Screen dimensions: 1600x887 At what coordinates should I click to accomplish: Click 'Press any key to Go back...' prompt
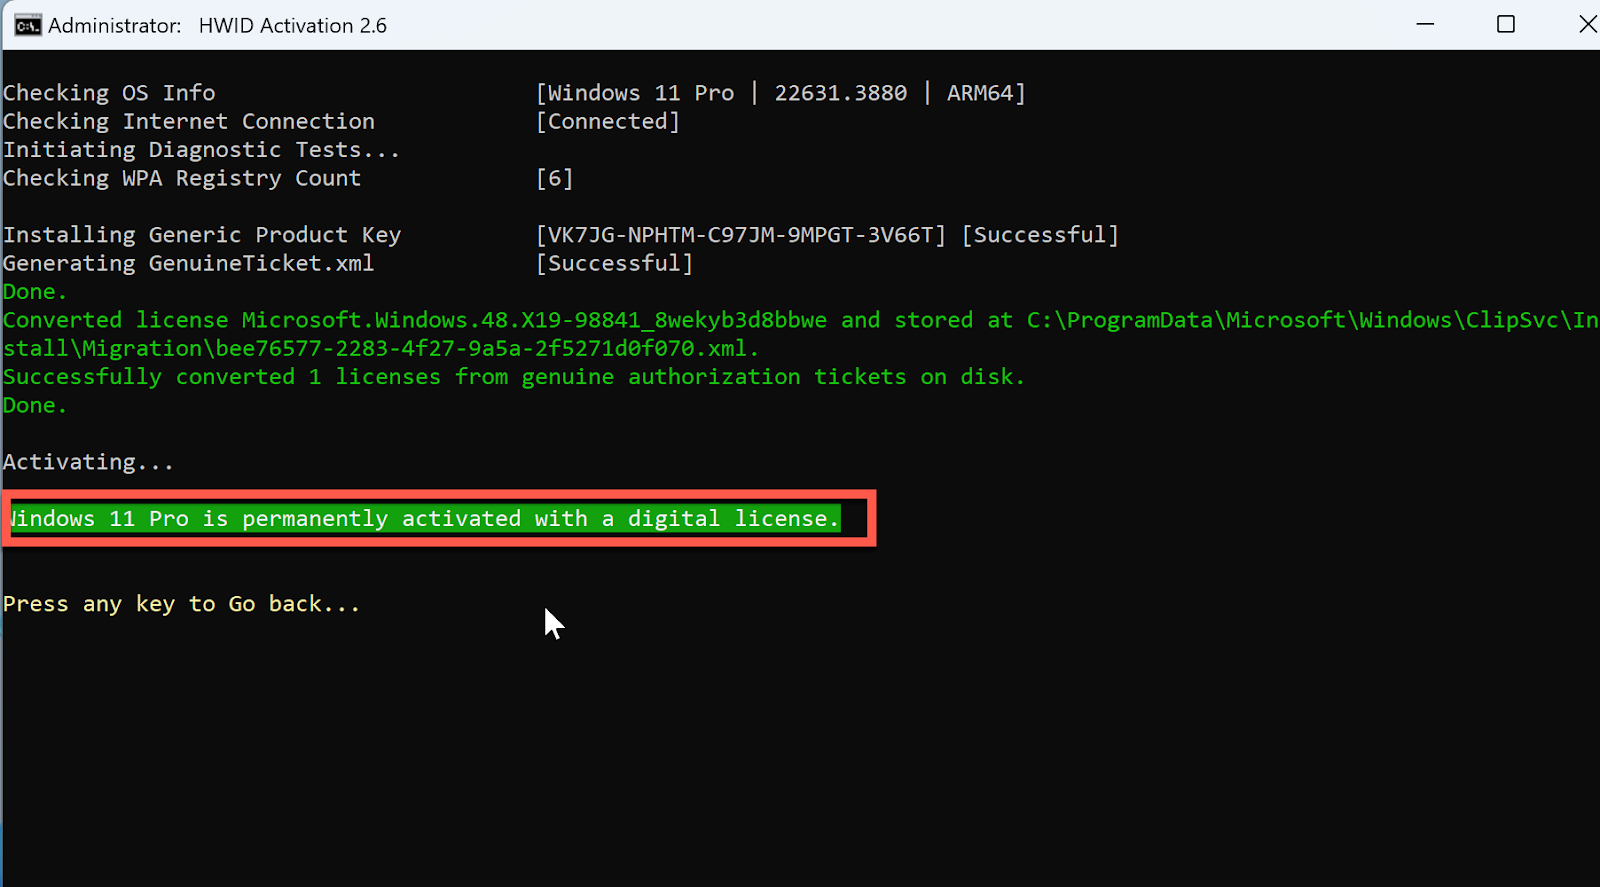tap(181, 604)
